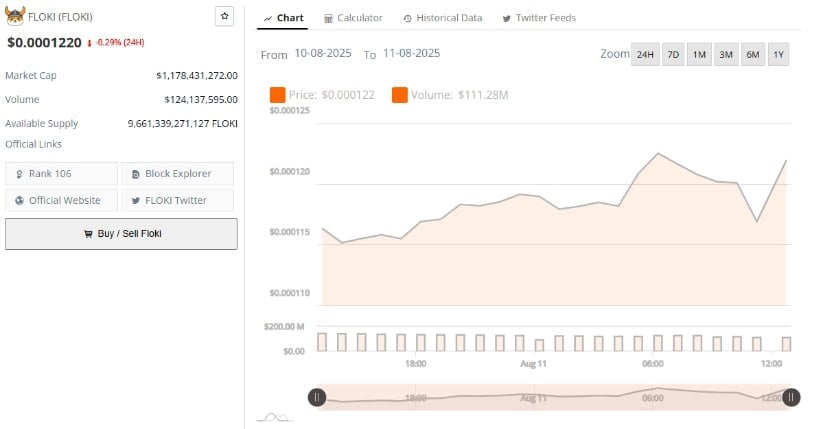825x429 pixels.
Task: Click the price $0.0001220 text
Action: [44, 43]
